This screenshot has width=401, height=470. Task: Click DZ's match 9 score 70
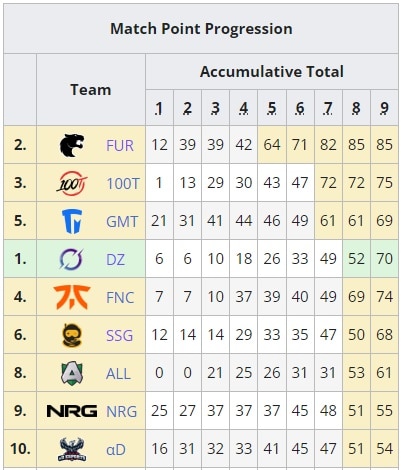384,259
